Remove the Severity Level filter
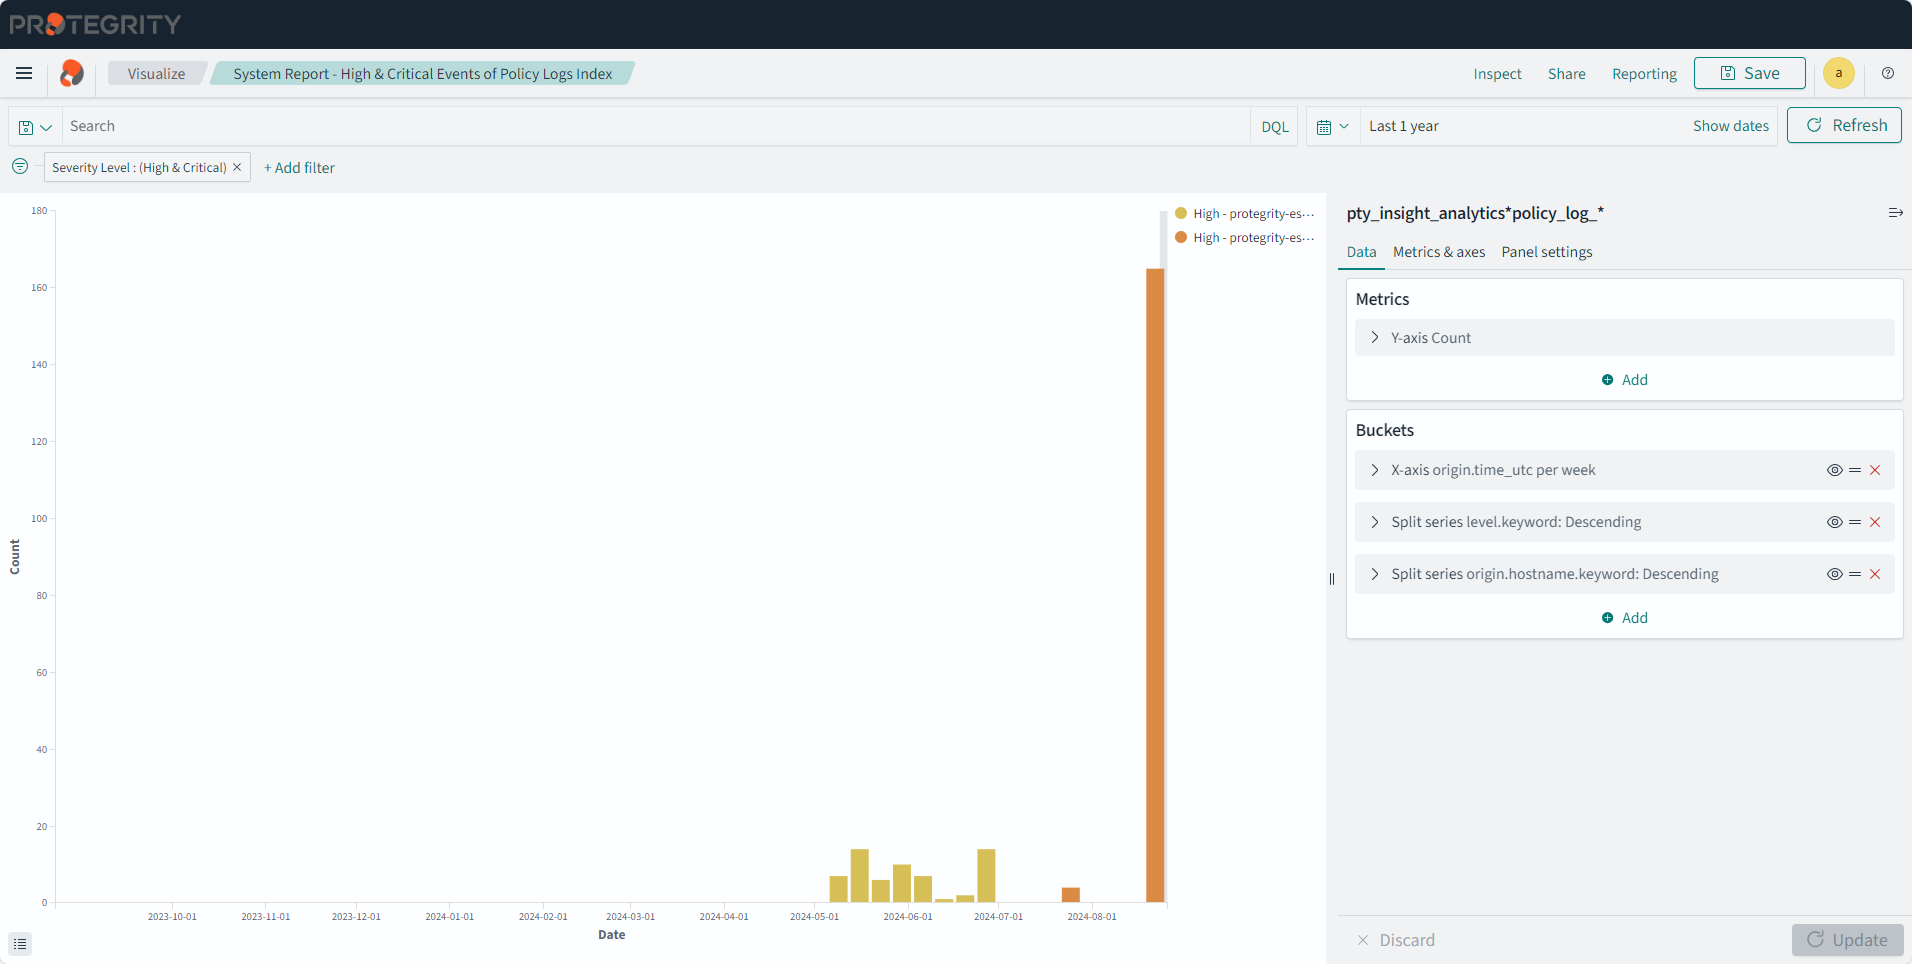The image size is (1912, 964). click(x=237, y=167)
